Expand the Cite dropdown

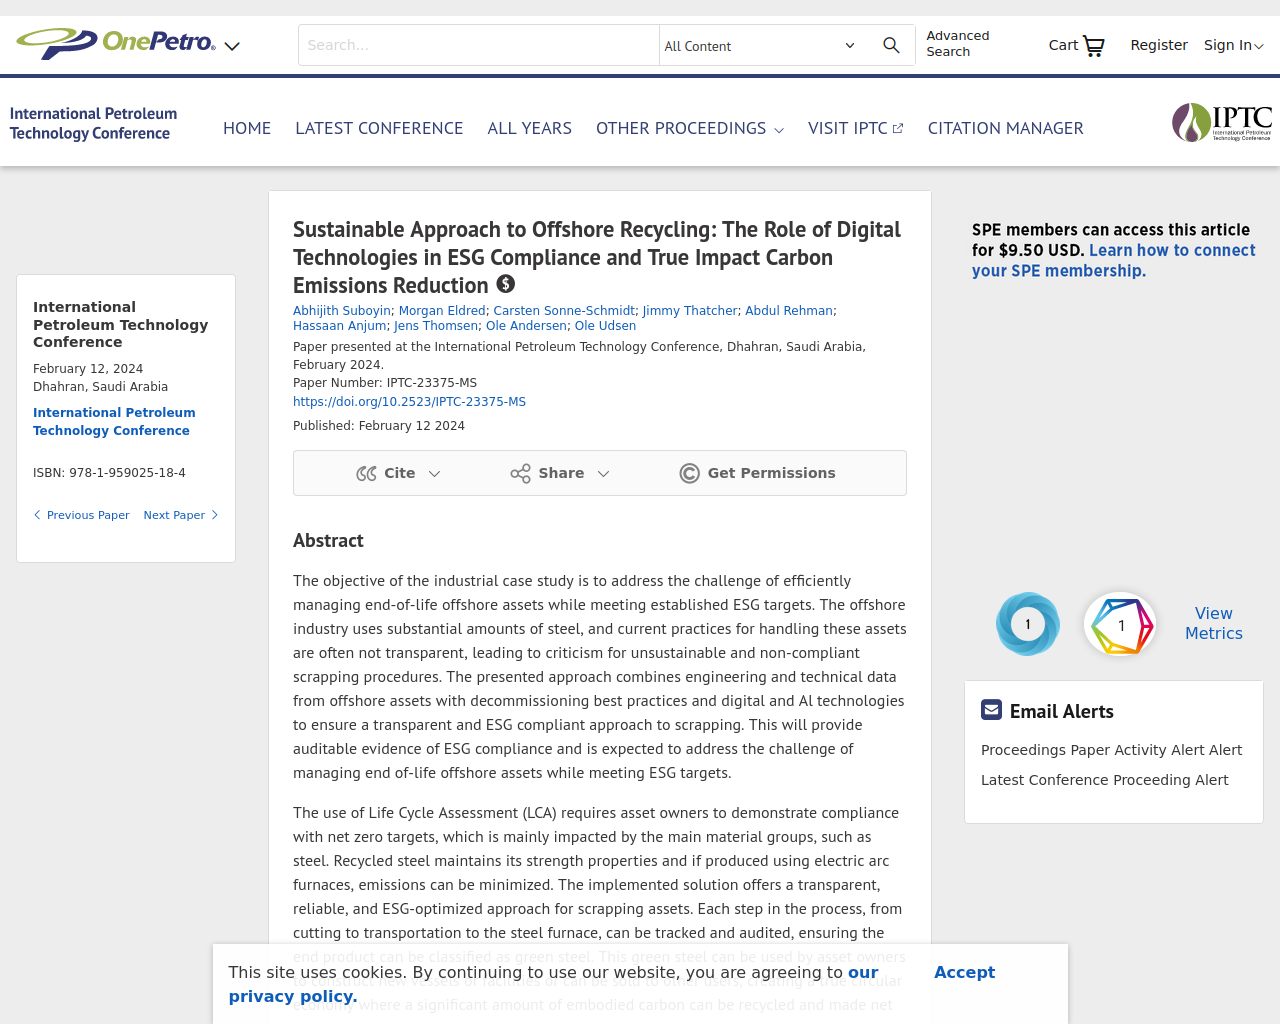[398, 473]
